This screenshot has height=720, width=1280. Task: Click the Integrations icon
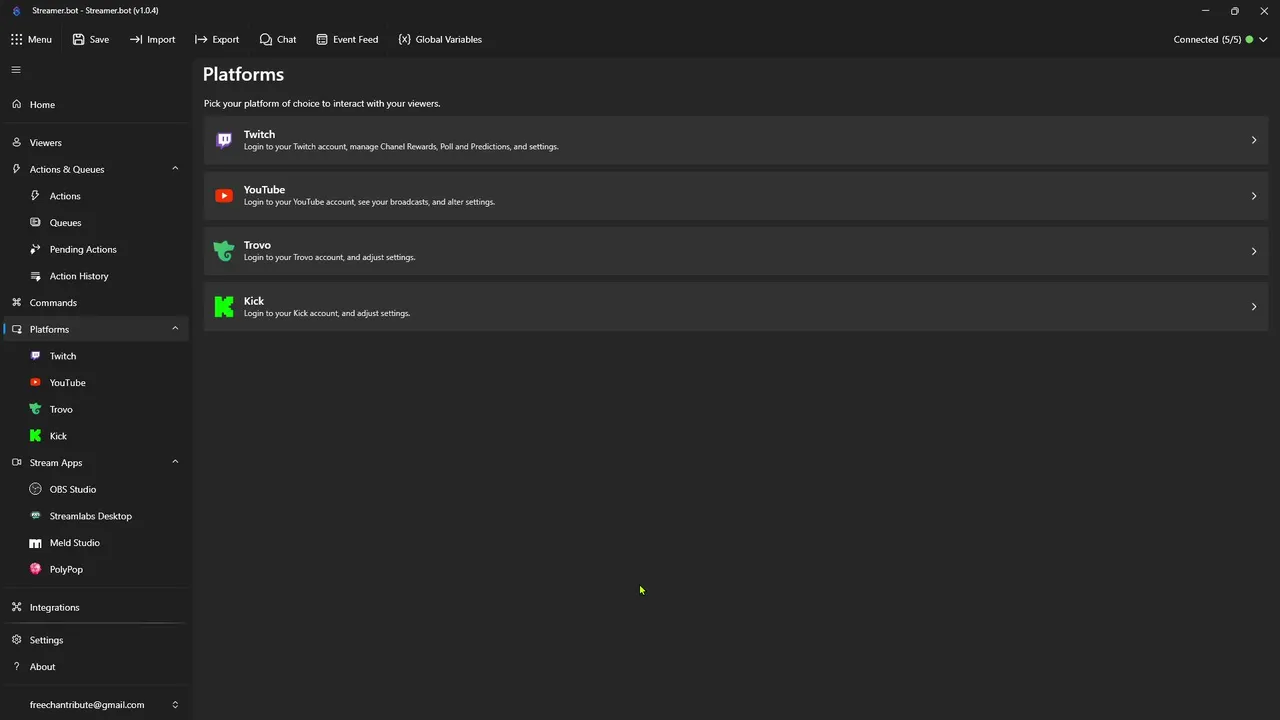tap(16, 607)
